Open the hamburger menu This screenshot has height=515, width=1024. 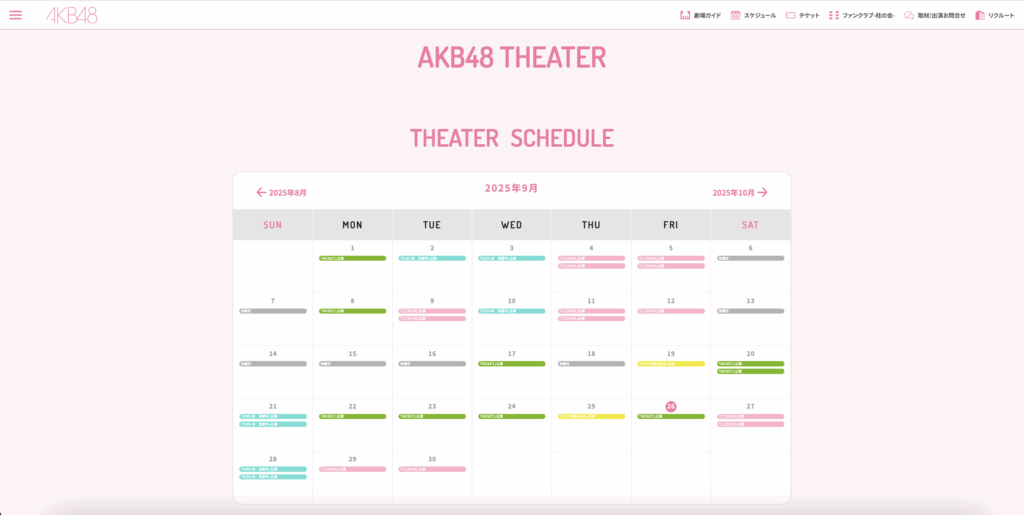tap(15, 15)
